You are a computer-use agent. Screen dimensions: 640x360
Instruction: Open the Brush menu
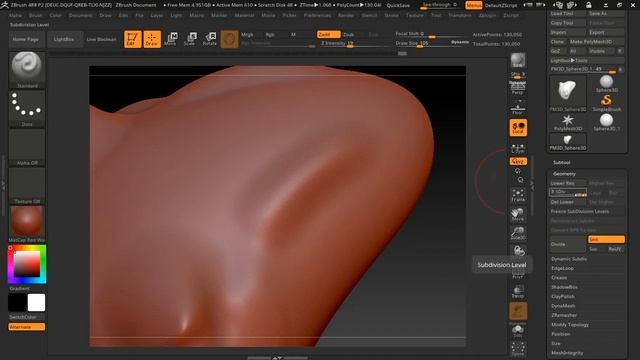pyautogui.click(x=36, y=15)
